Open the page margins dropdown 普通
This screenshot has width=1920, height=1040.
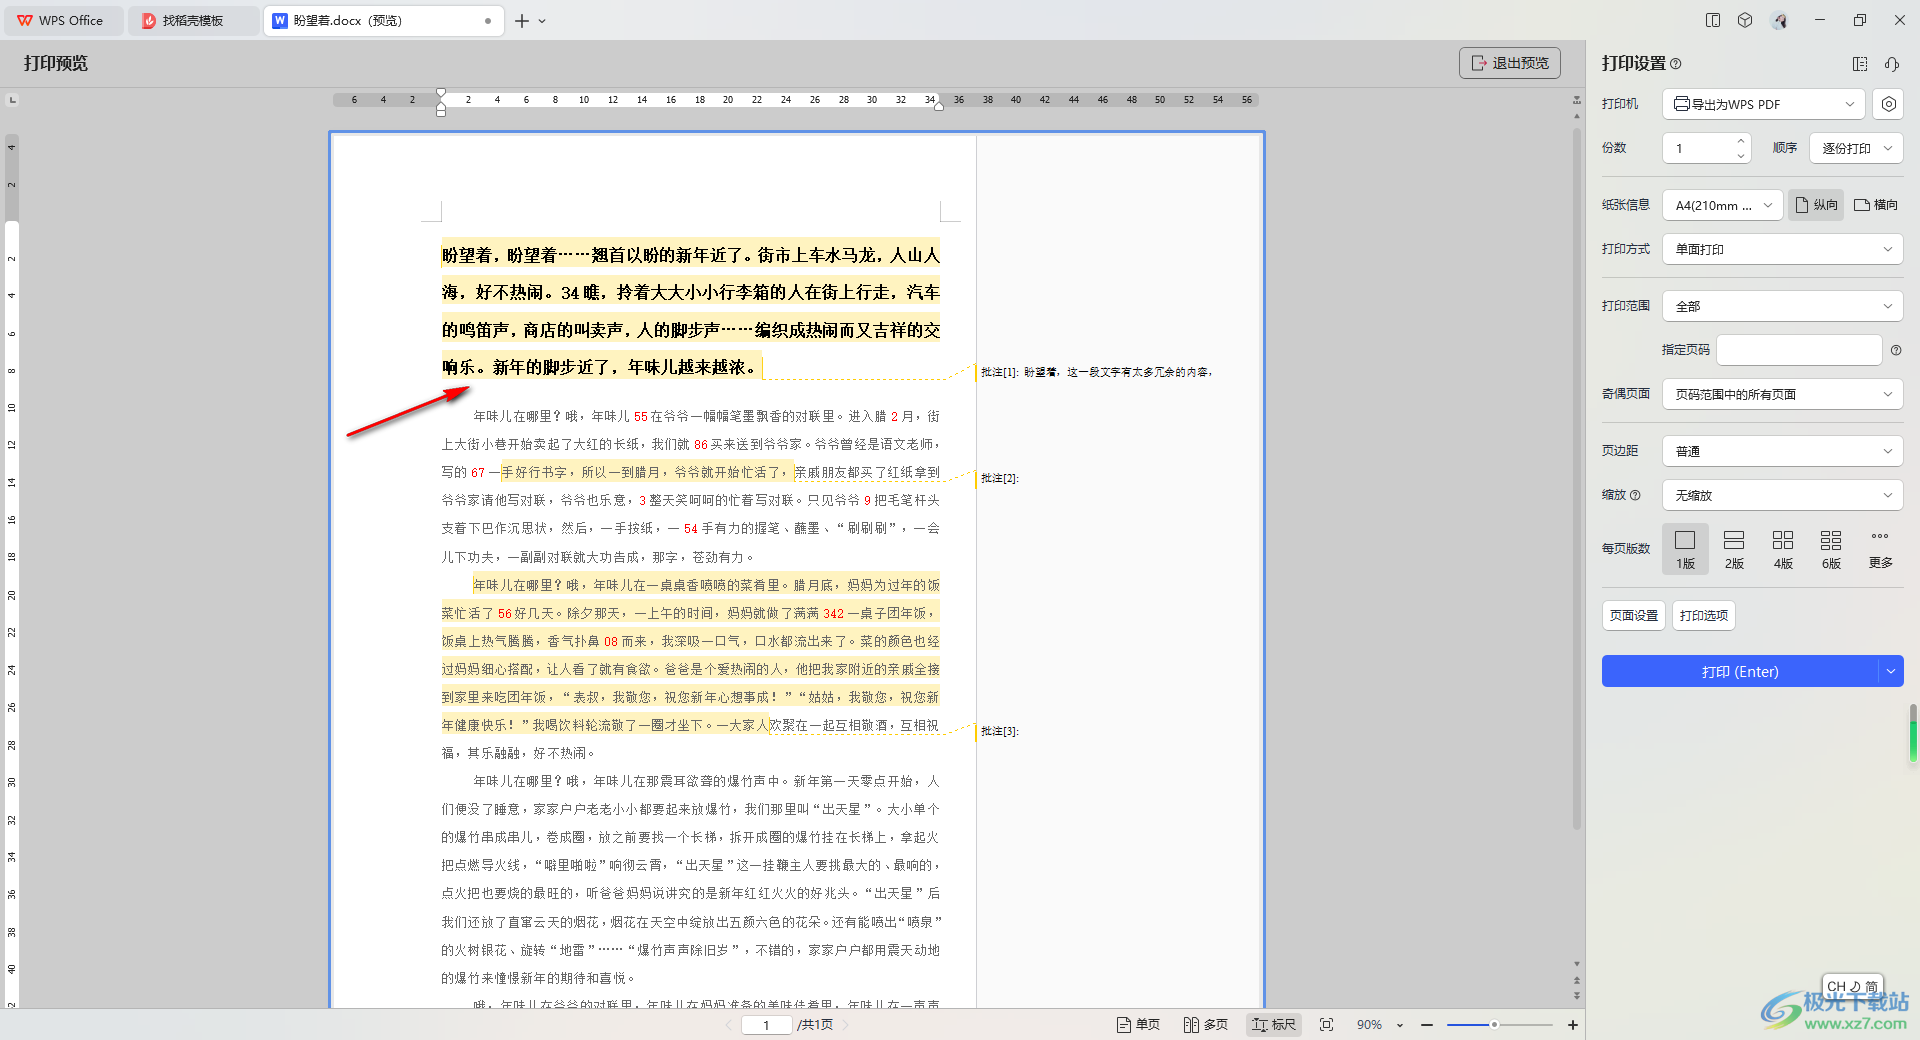[x=1782, y=451]
